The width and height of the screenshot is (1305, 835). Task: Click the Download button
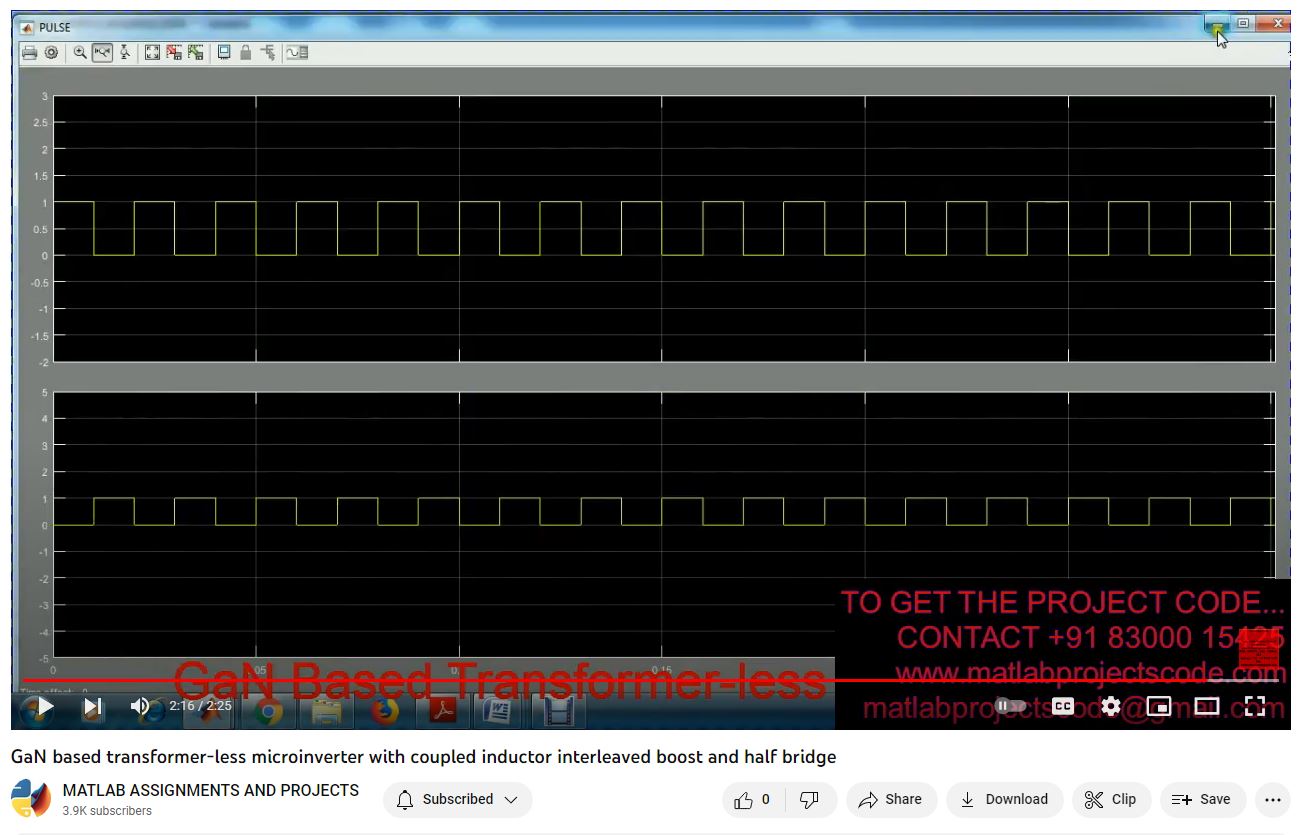pyautogui.click(x=1004, y=799)
